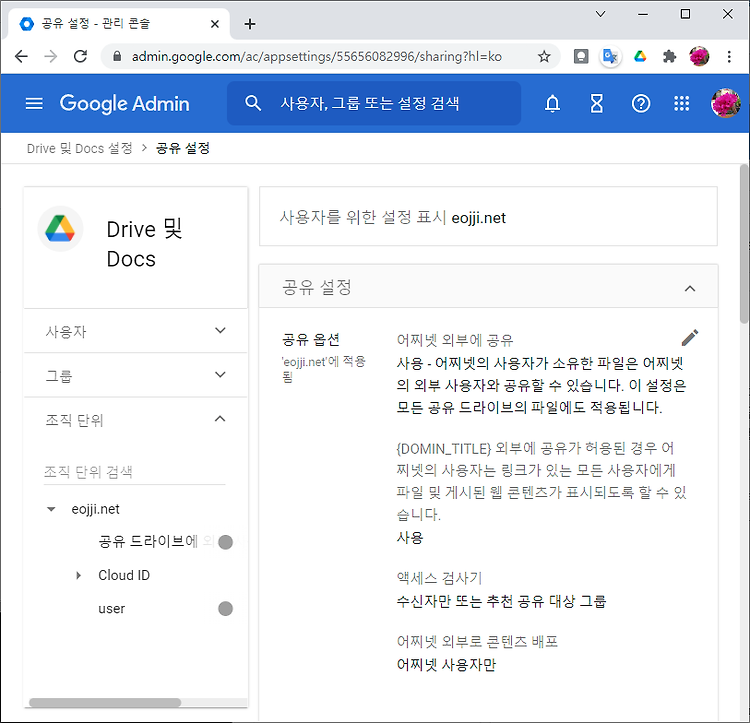Expand the Cloud ID tree node
Screen dimensions: 750x723
pyautogui.click(x=78, y=575)
